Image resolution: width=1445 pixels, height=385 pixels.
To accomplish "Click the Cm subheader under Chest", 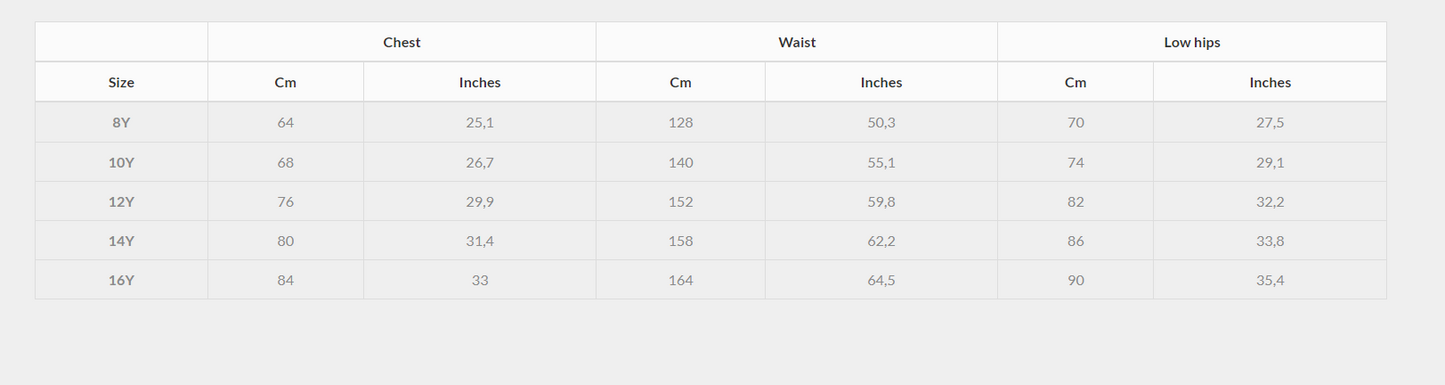I will (x=286, y=82).
